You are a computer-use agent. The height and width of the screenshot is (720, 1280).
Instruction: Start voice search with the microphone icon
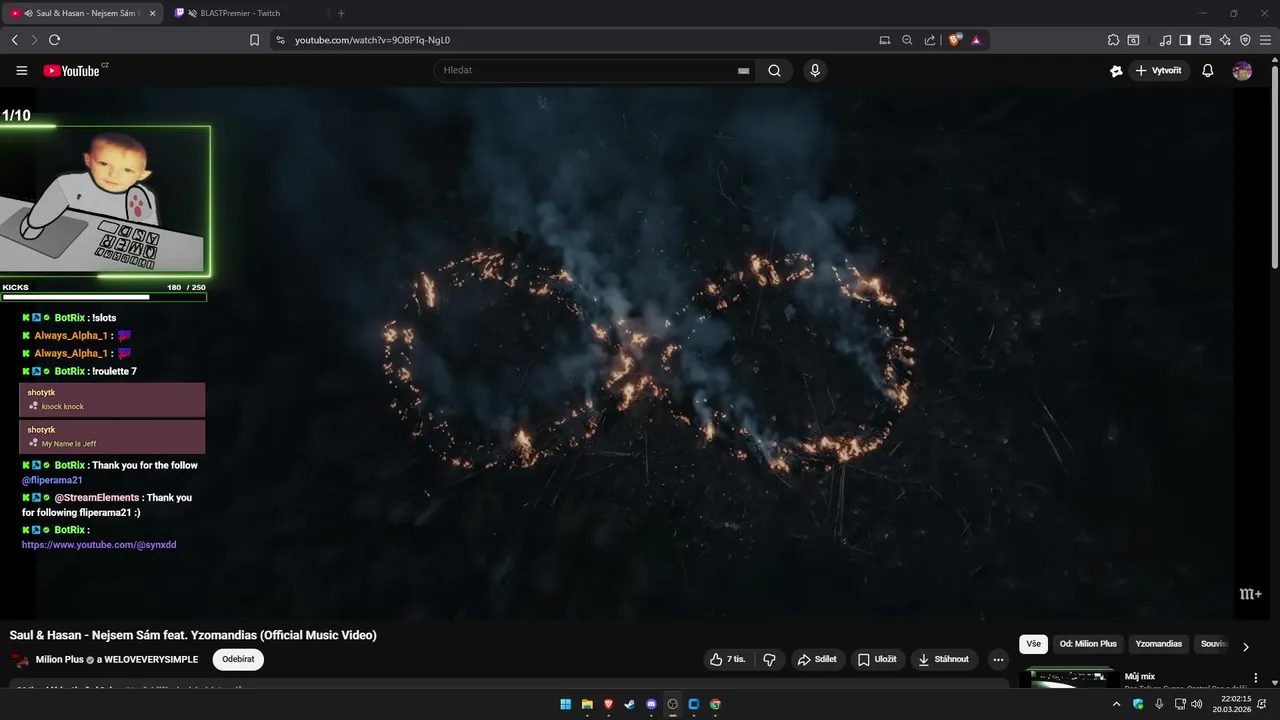coord(815,71)
